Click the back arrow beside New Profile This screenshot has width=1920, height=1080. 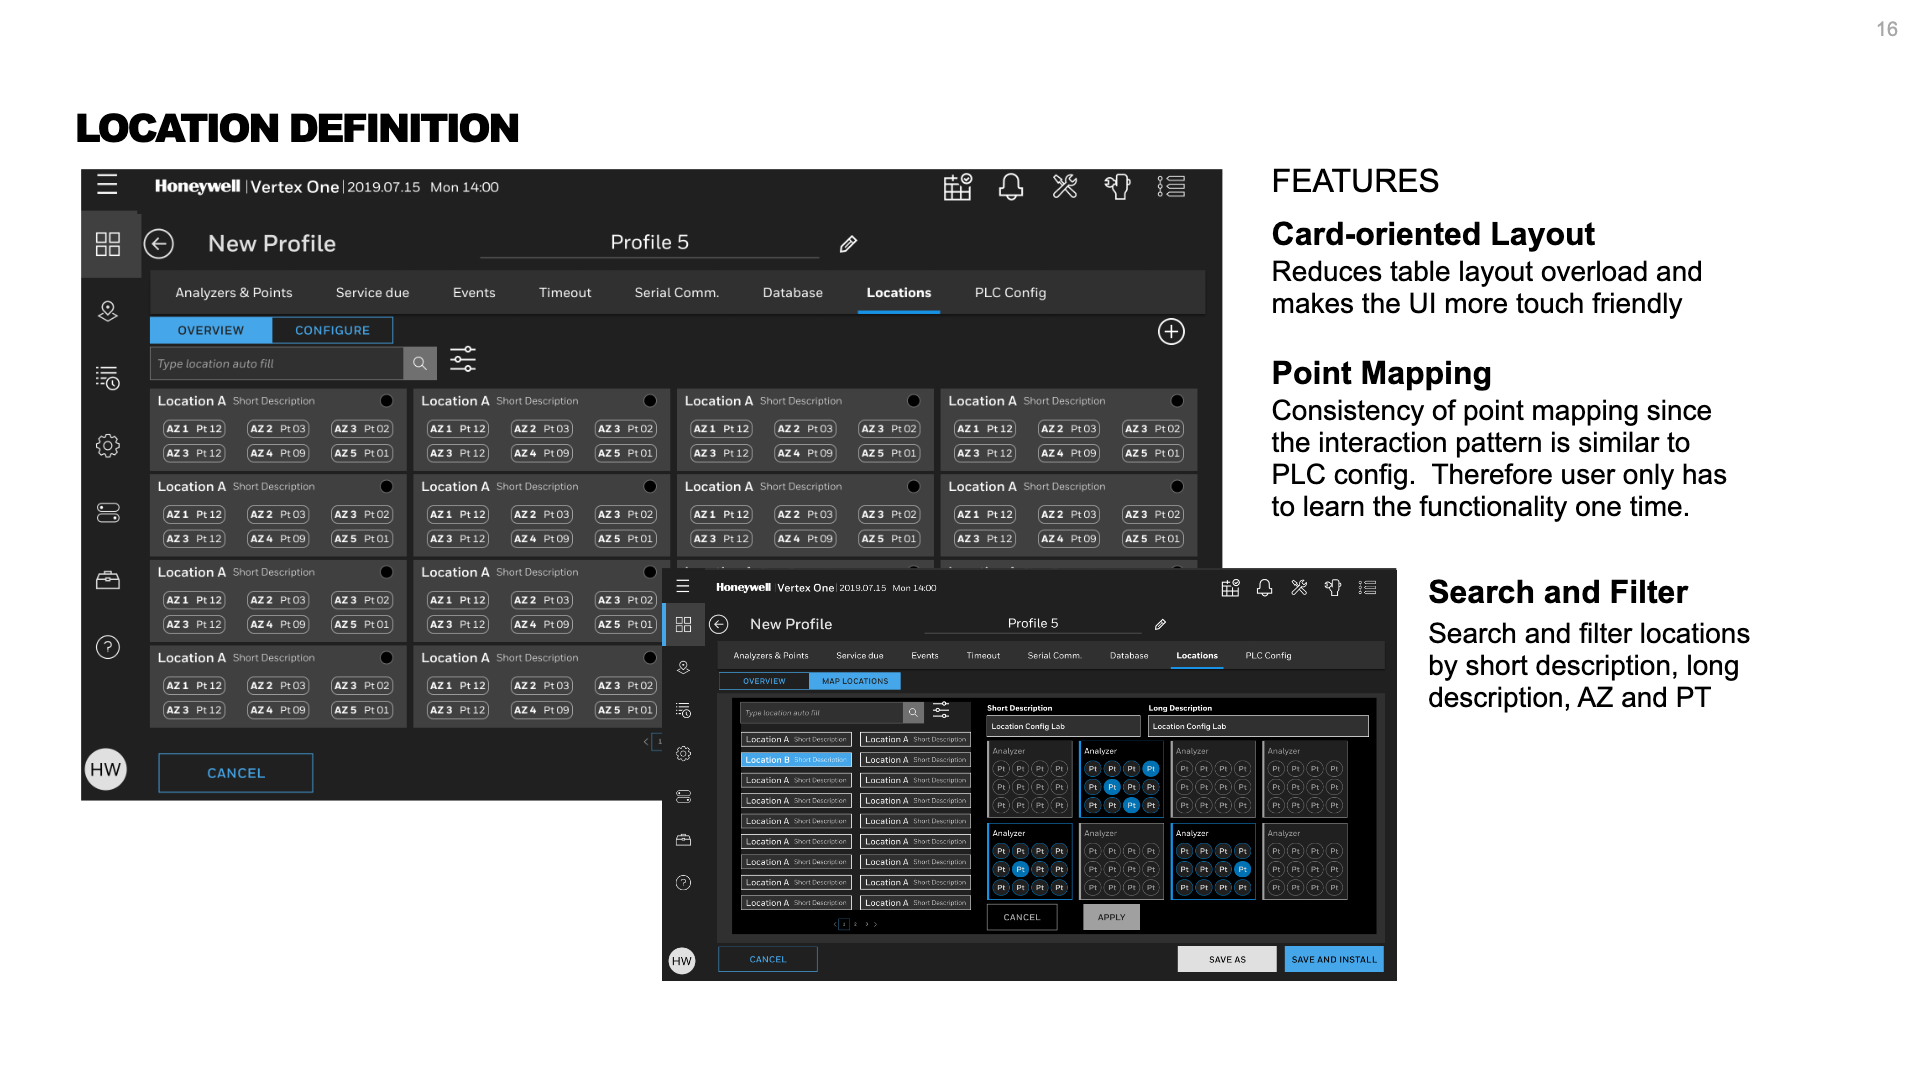159,244
